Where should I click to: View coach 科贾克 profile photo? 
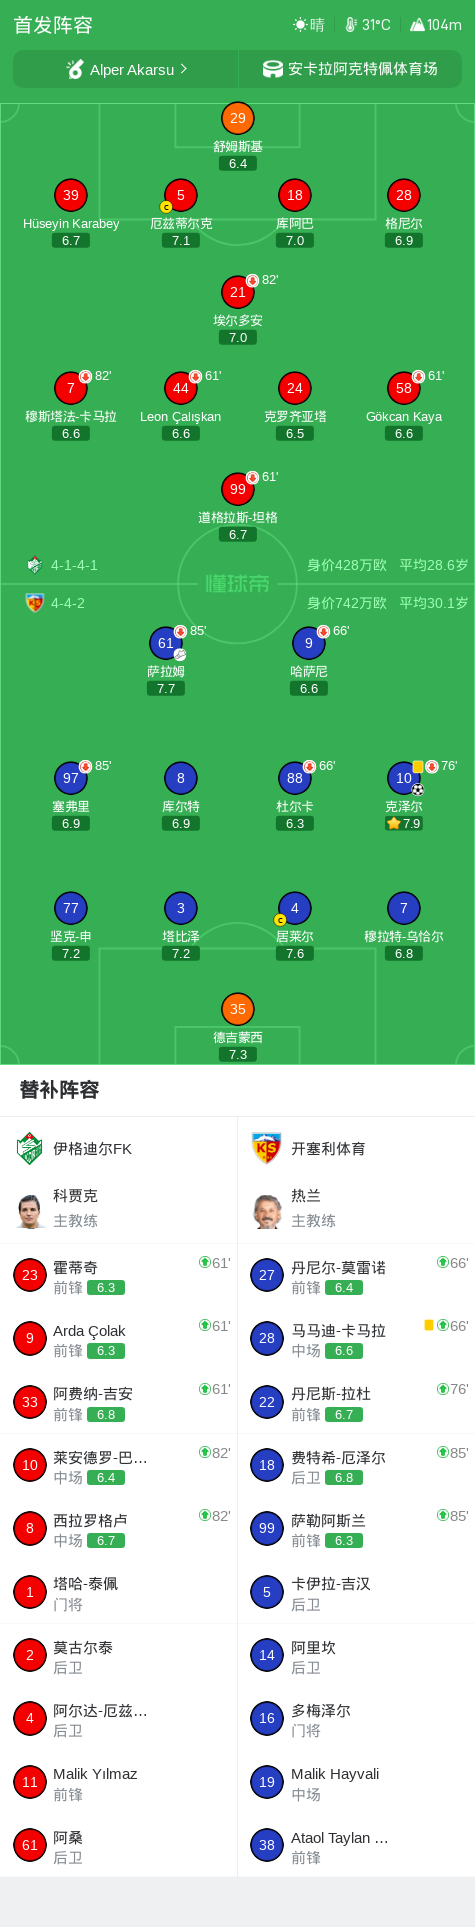tap(30, 1211)
